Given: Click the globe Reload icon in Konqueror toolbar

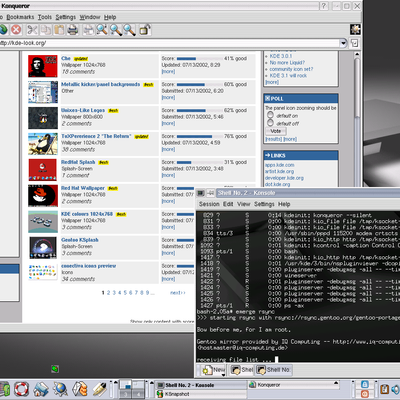Looking at the screenshot, I should click(x=3, y=30).
